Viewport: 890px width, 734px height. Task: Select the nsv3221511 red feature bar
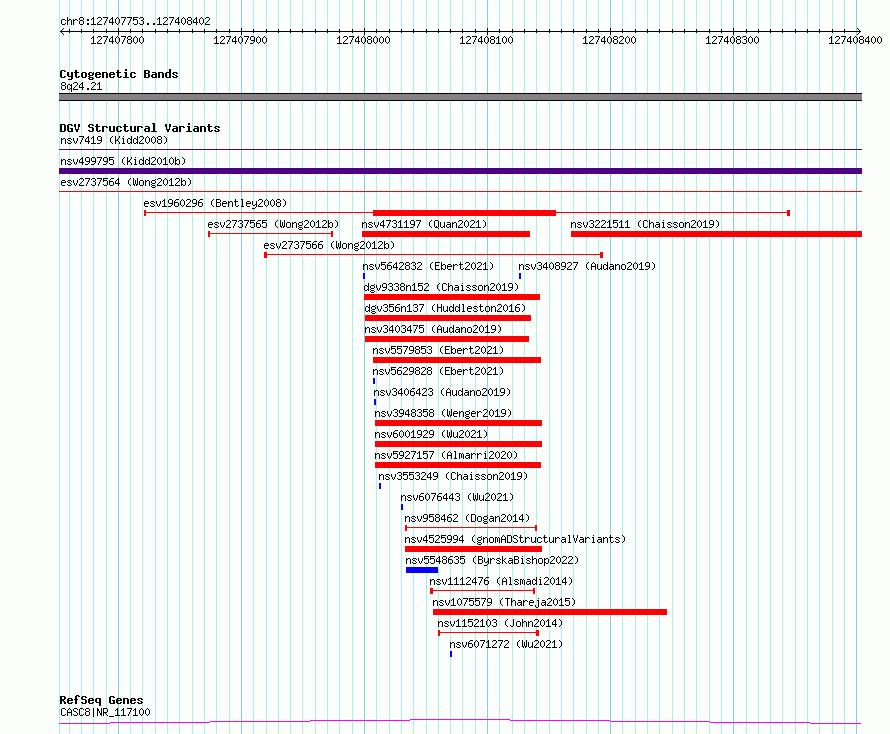(x=716, y=234)
